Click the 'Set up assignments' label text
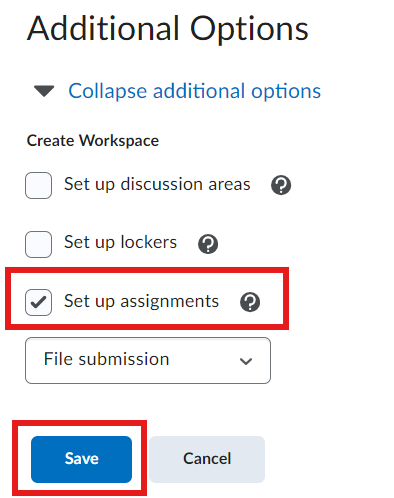 click(141, 302)
